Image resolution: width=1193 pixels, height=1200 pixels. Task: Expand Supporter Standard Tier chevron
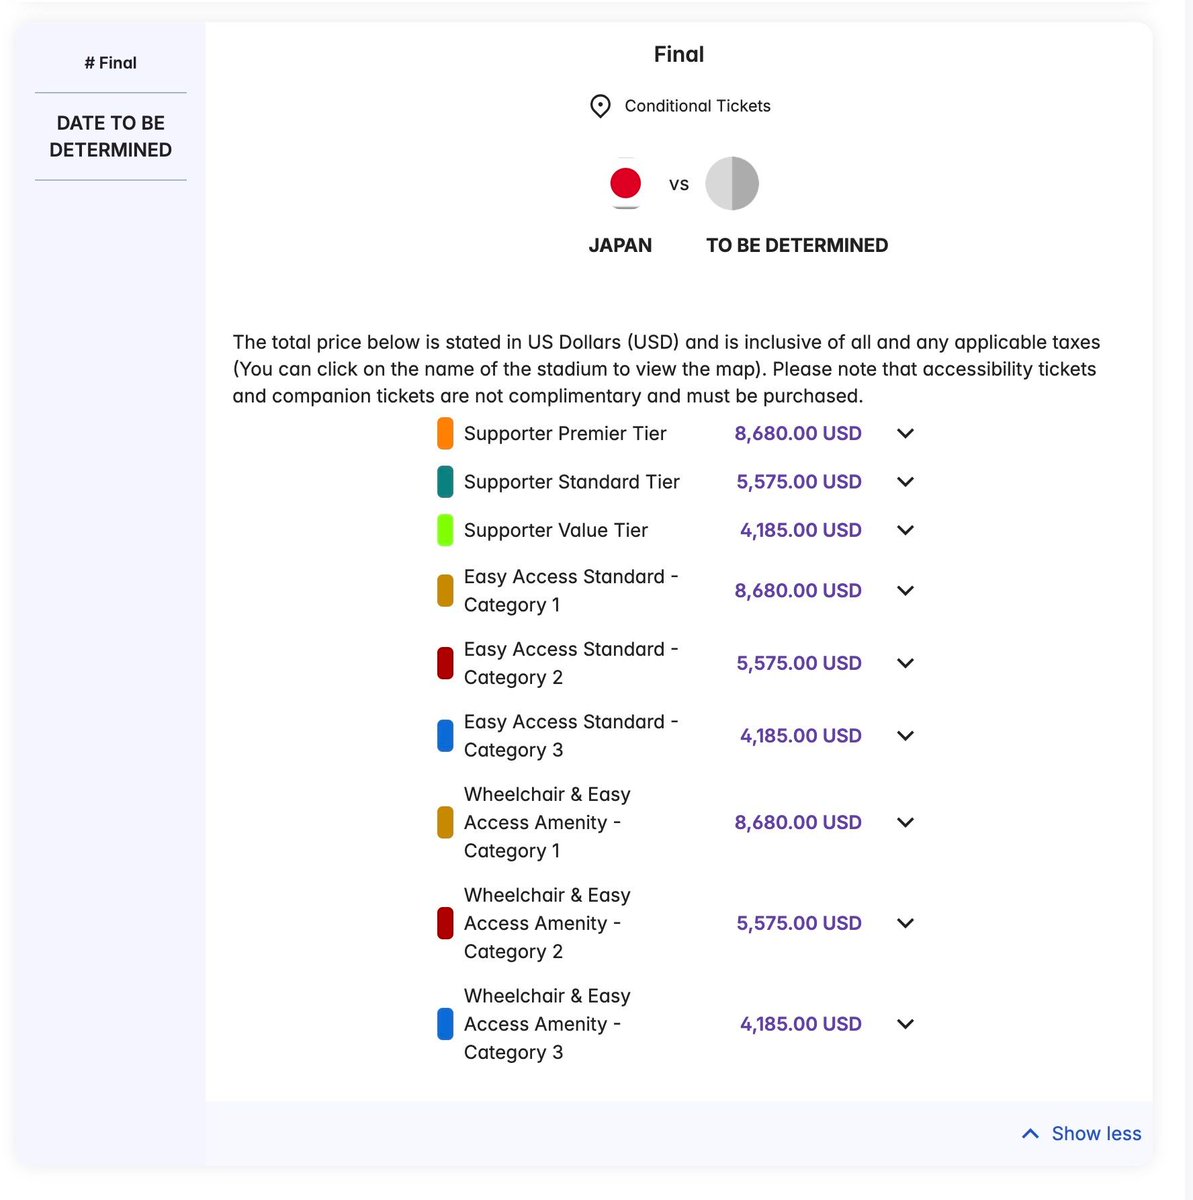tap(905, 482)
